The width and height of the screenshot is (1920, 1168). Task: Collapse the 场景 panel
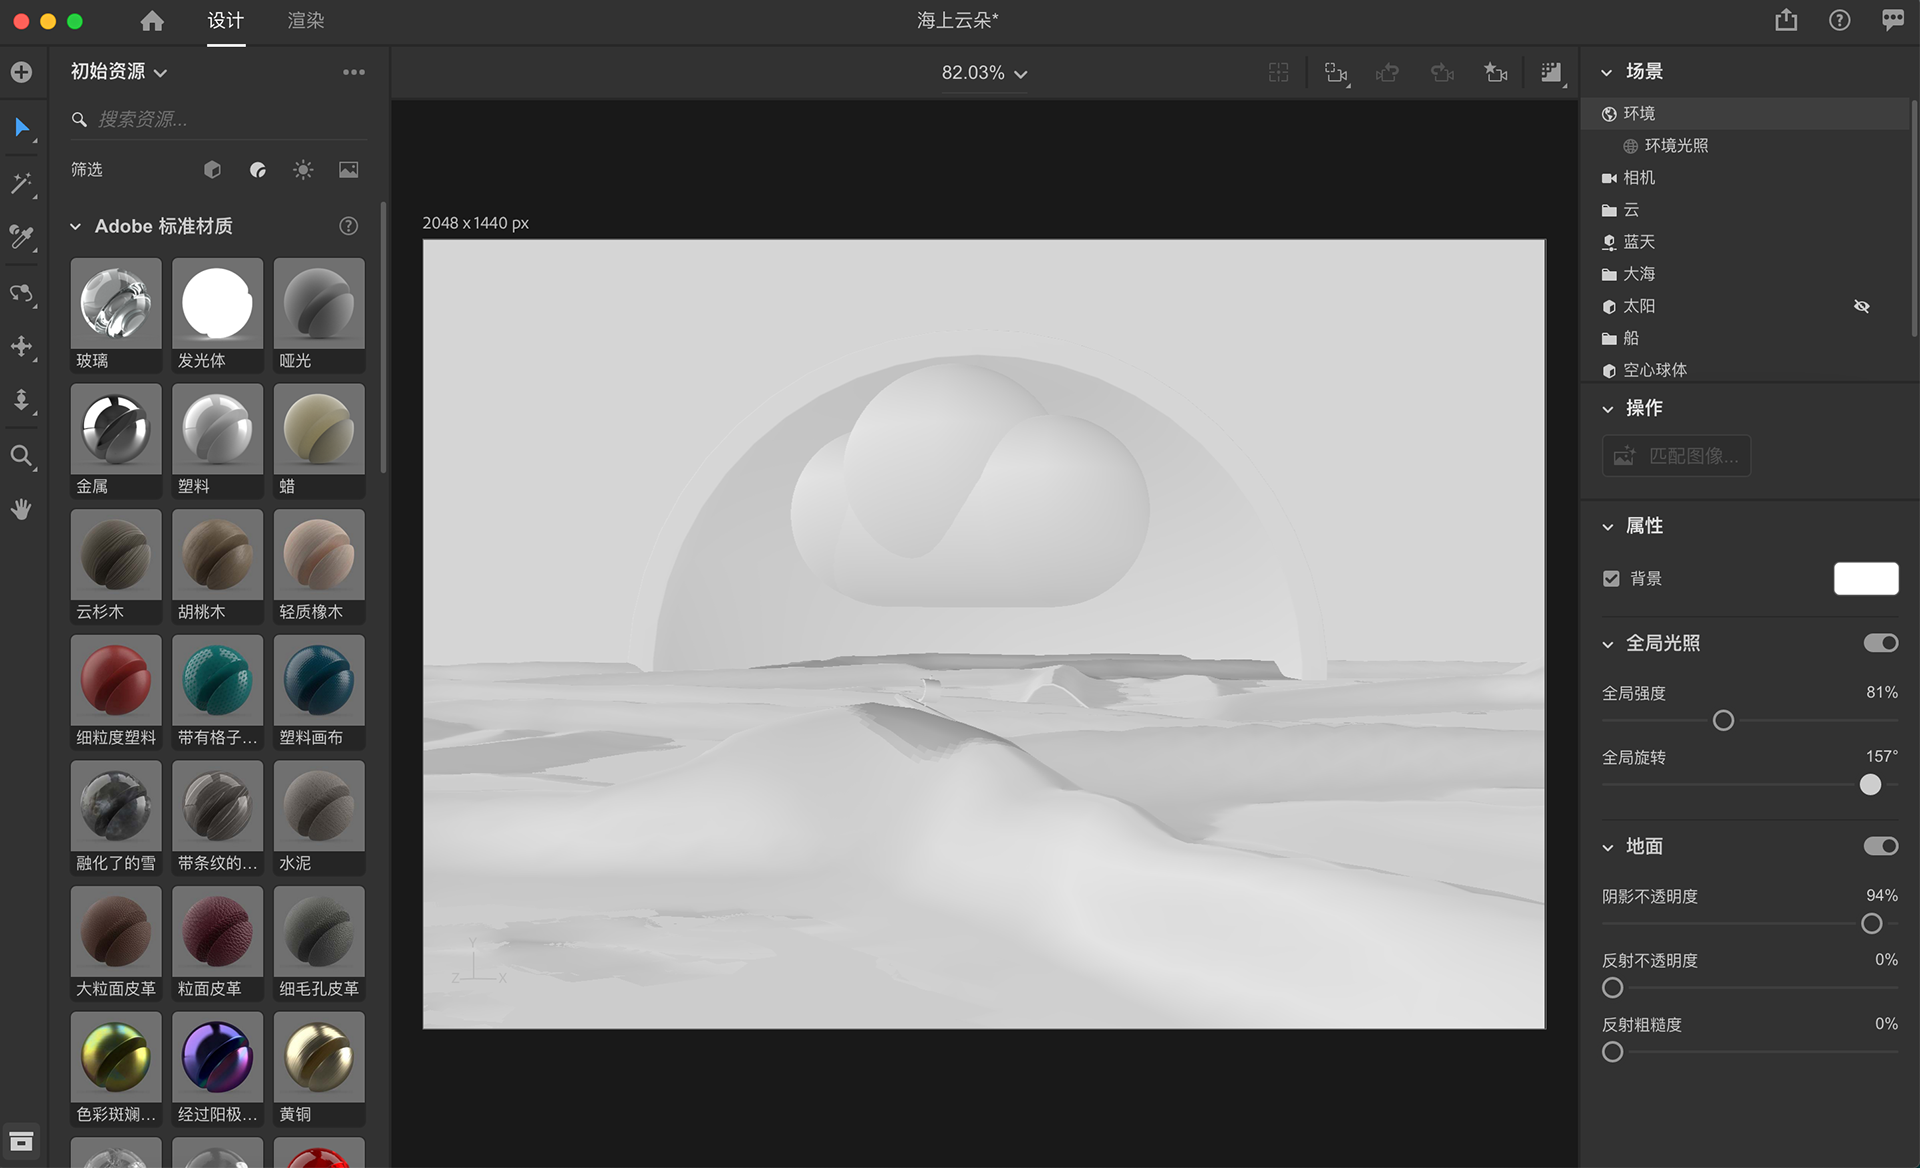[1606, 72]
